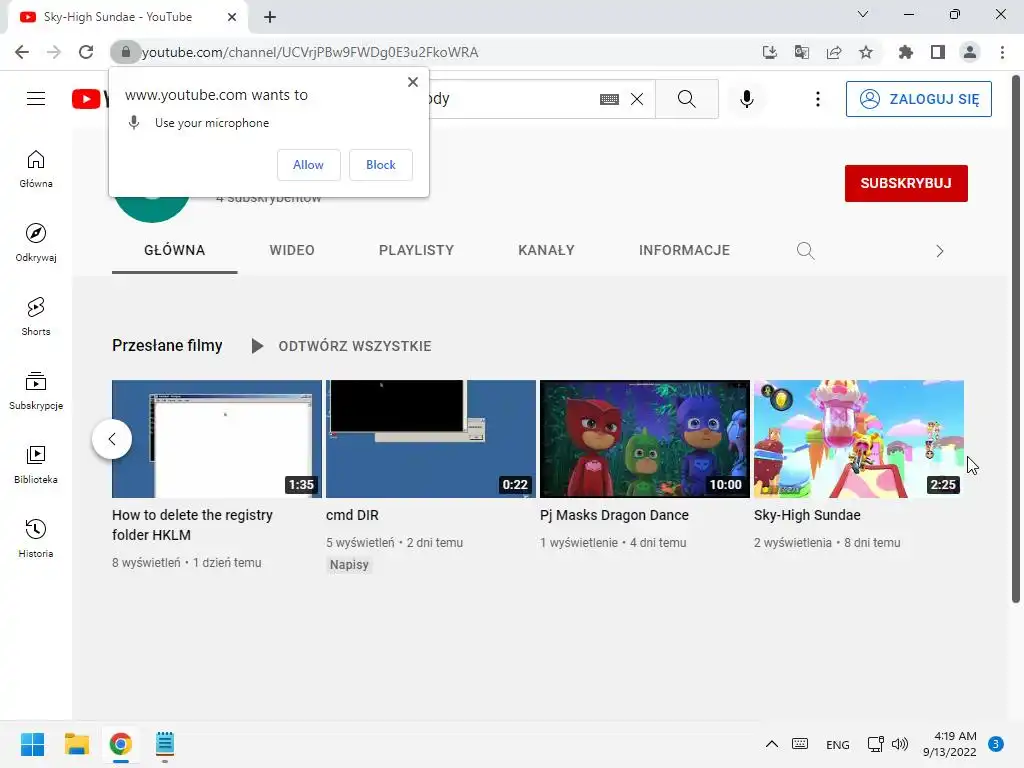Close the Sky-High Sundae tab

pyautogui.click(x=232, y=17)
